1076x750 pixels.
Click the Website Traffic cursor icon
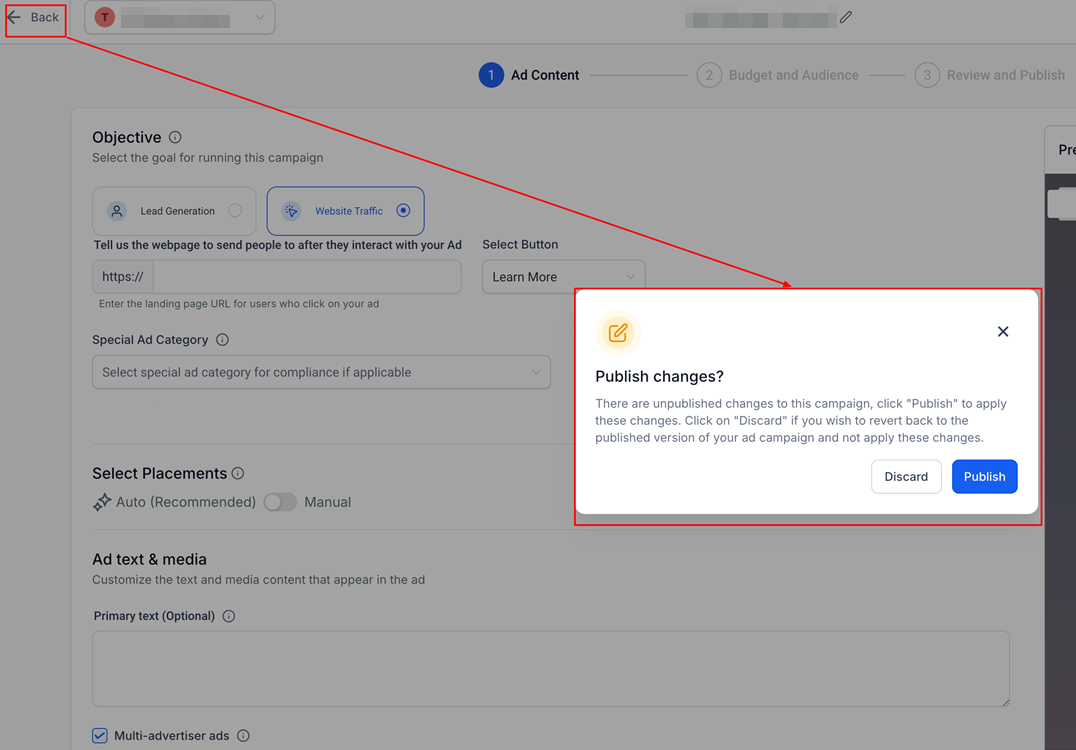292,211
